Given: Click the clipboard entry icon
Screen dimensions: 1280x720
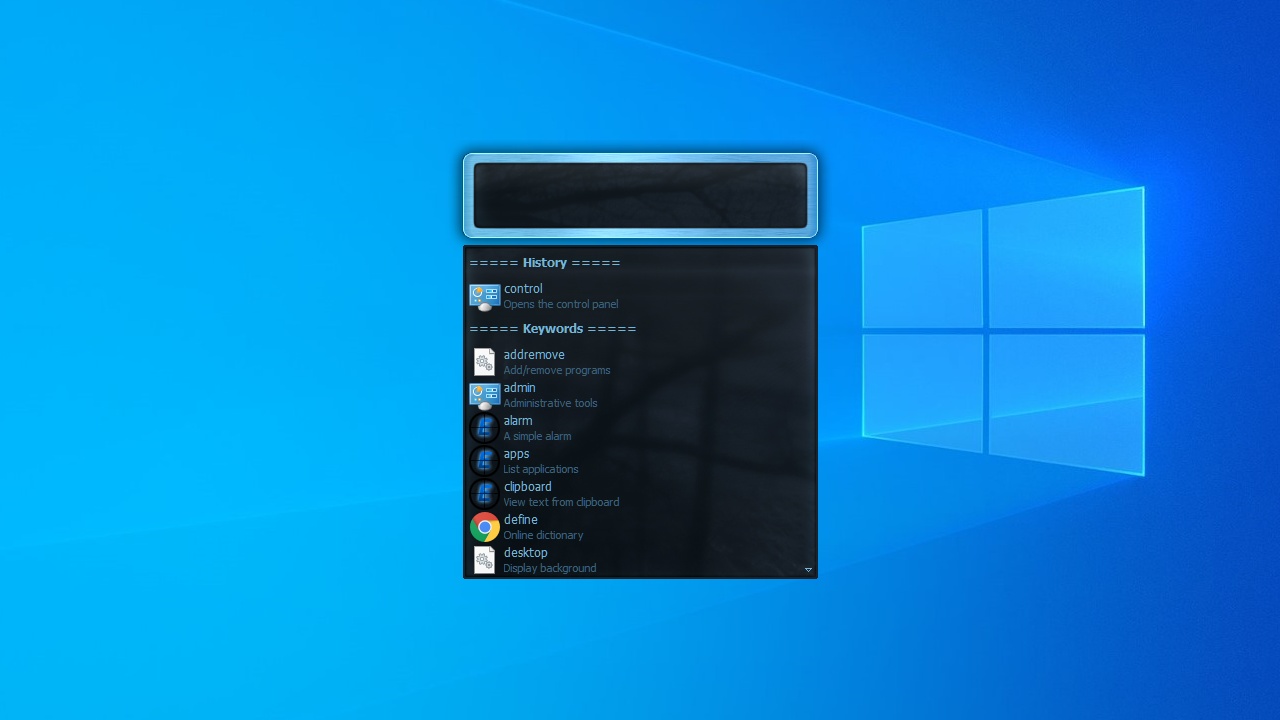Looking at the screenshot, I should (485, 494).
